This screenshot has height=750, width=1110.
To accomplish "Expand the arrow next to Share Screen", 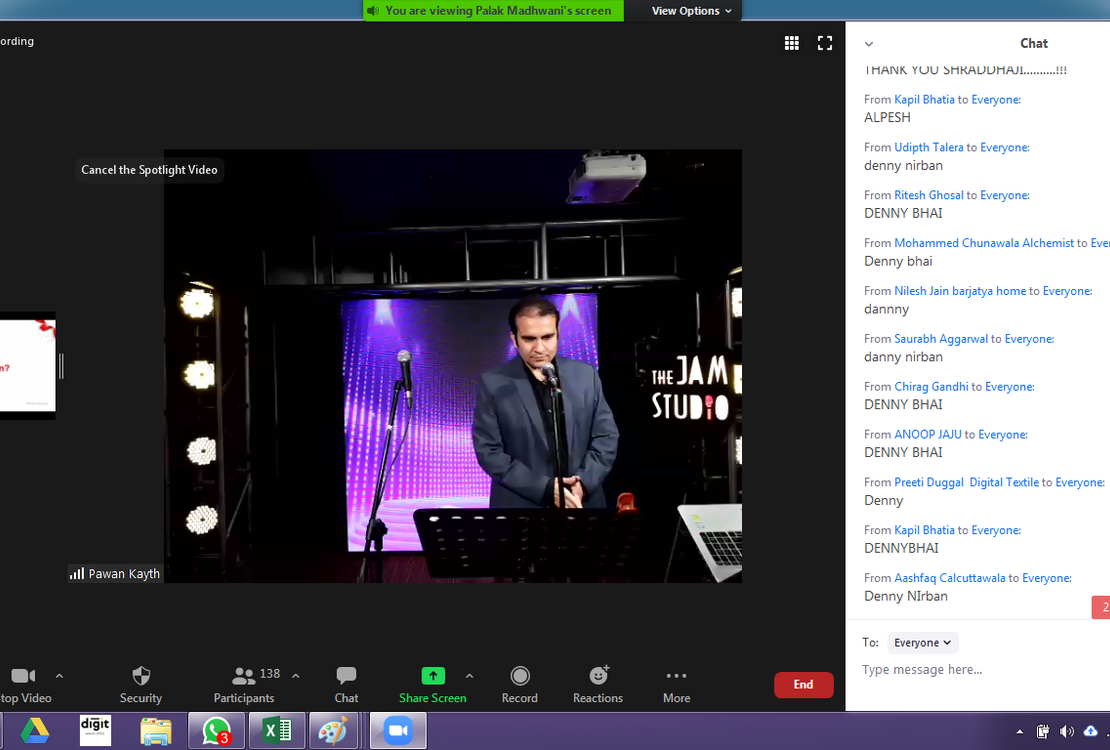I will pos(470,676).
